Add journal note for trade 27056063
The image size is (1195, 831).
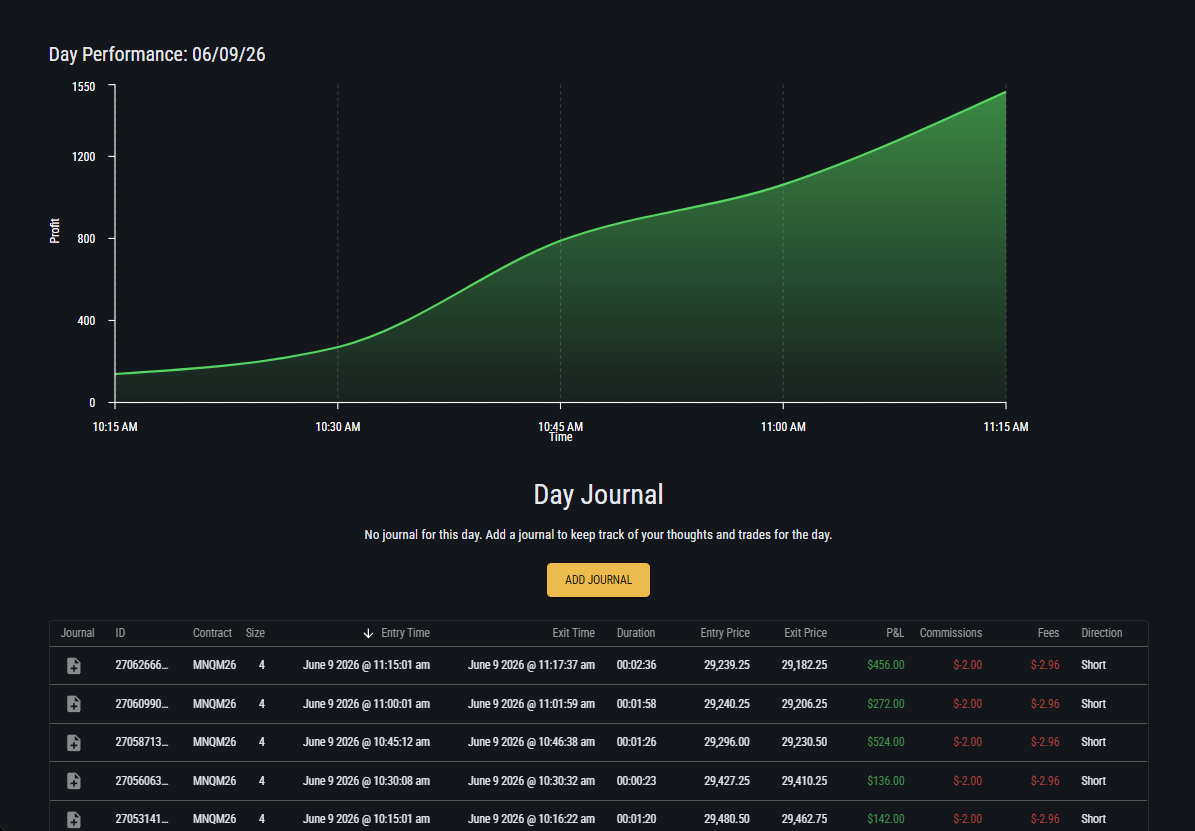point(74,781)
